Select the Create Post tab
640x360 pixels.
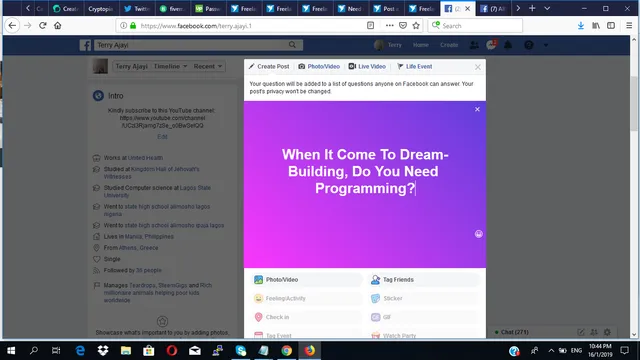click(x=269, y=66)
